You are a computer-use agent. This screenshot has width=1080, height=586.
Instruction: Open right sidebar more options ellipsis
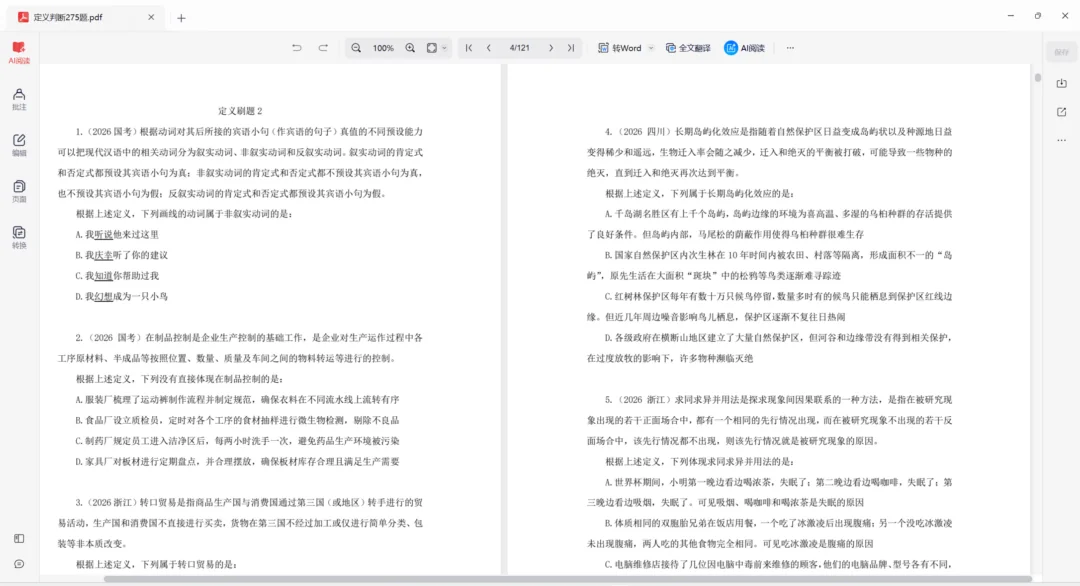tap(1061, 140)
